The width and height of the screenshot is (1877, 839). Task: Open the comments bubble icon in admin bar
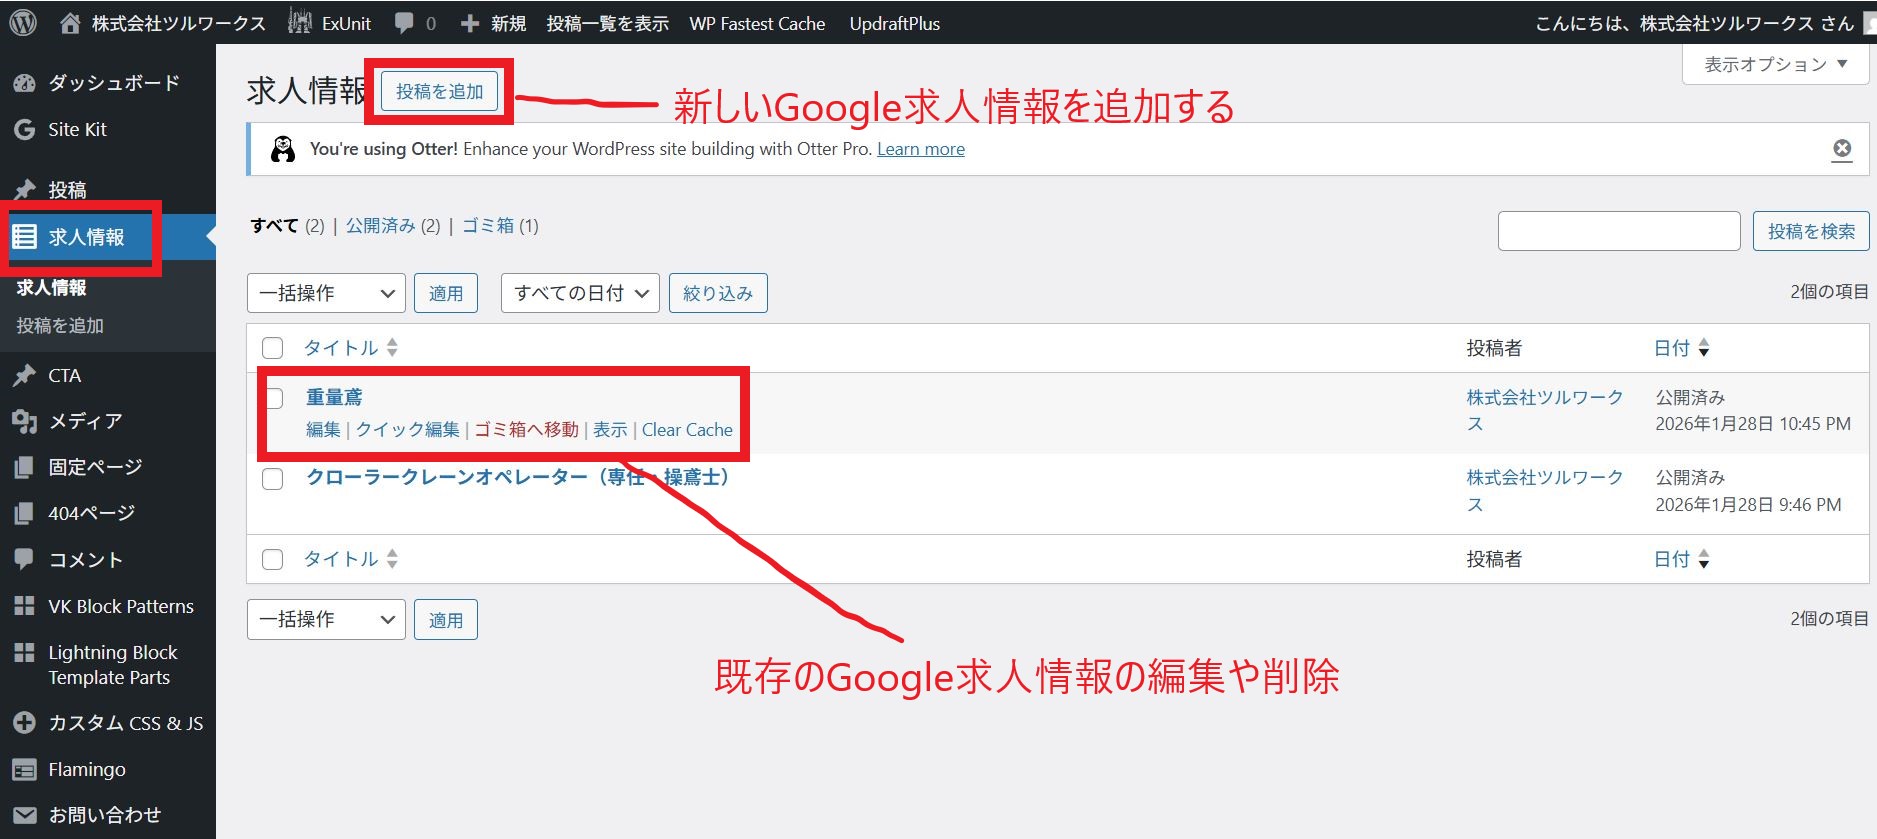tap(405, 23)
